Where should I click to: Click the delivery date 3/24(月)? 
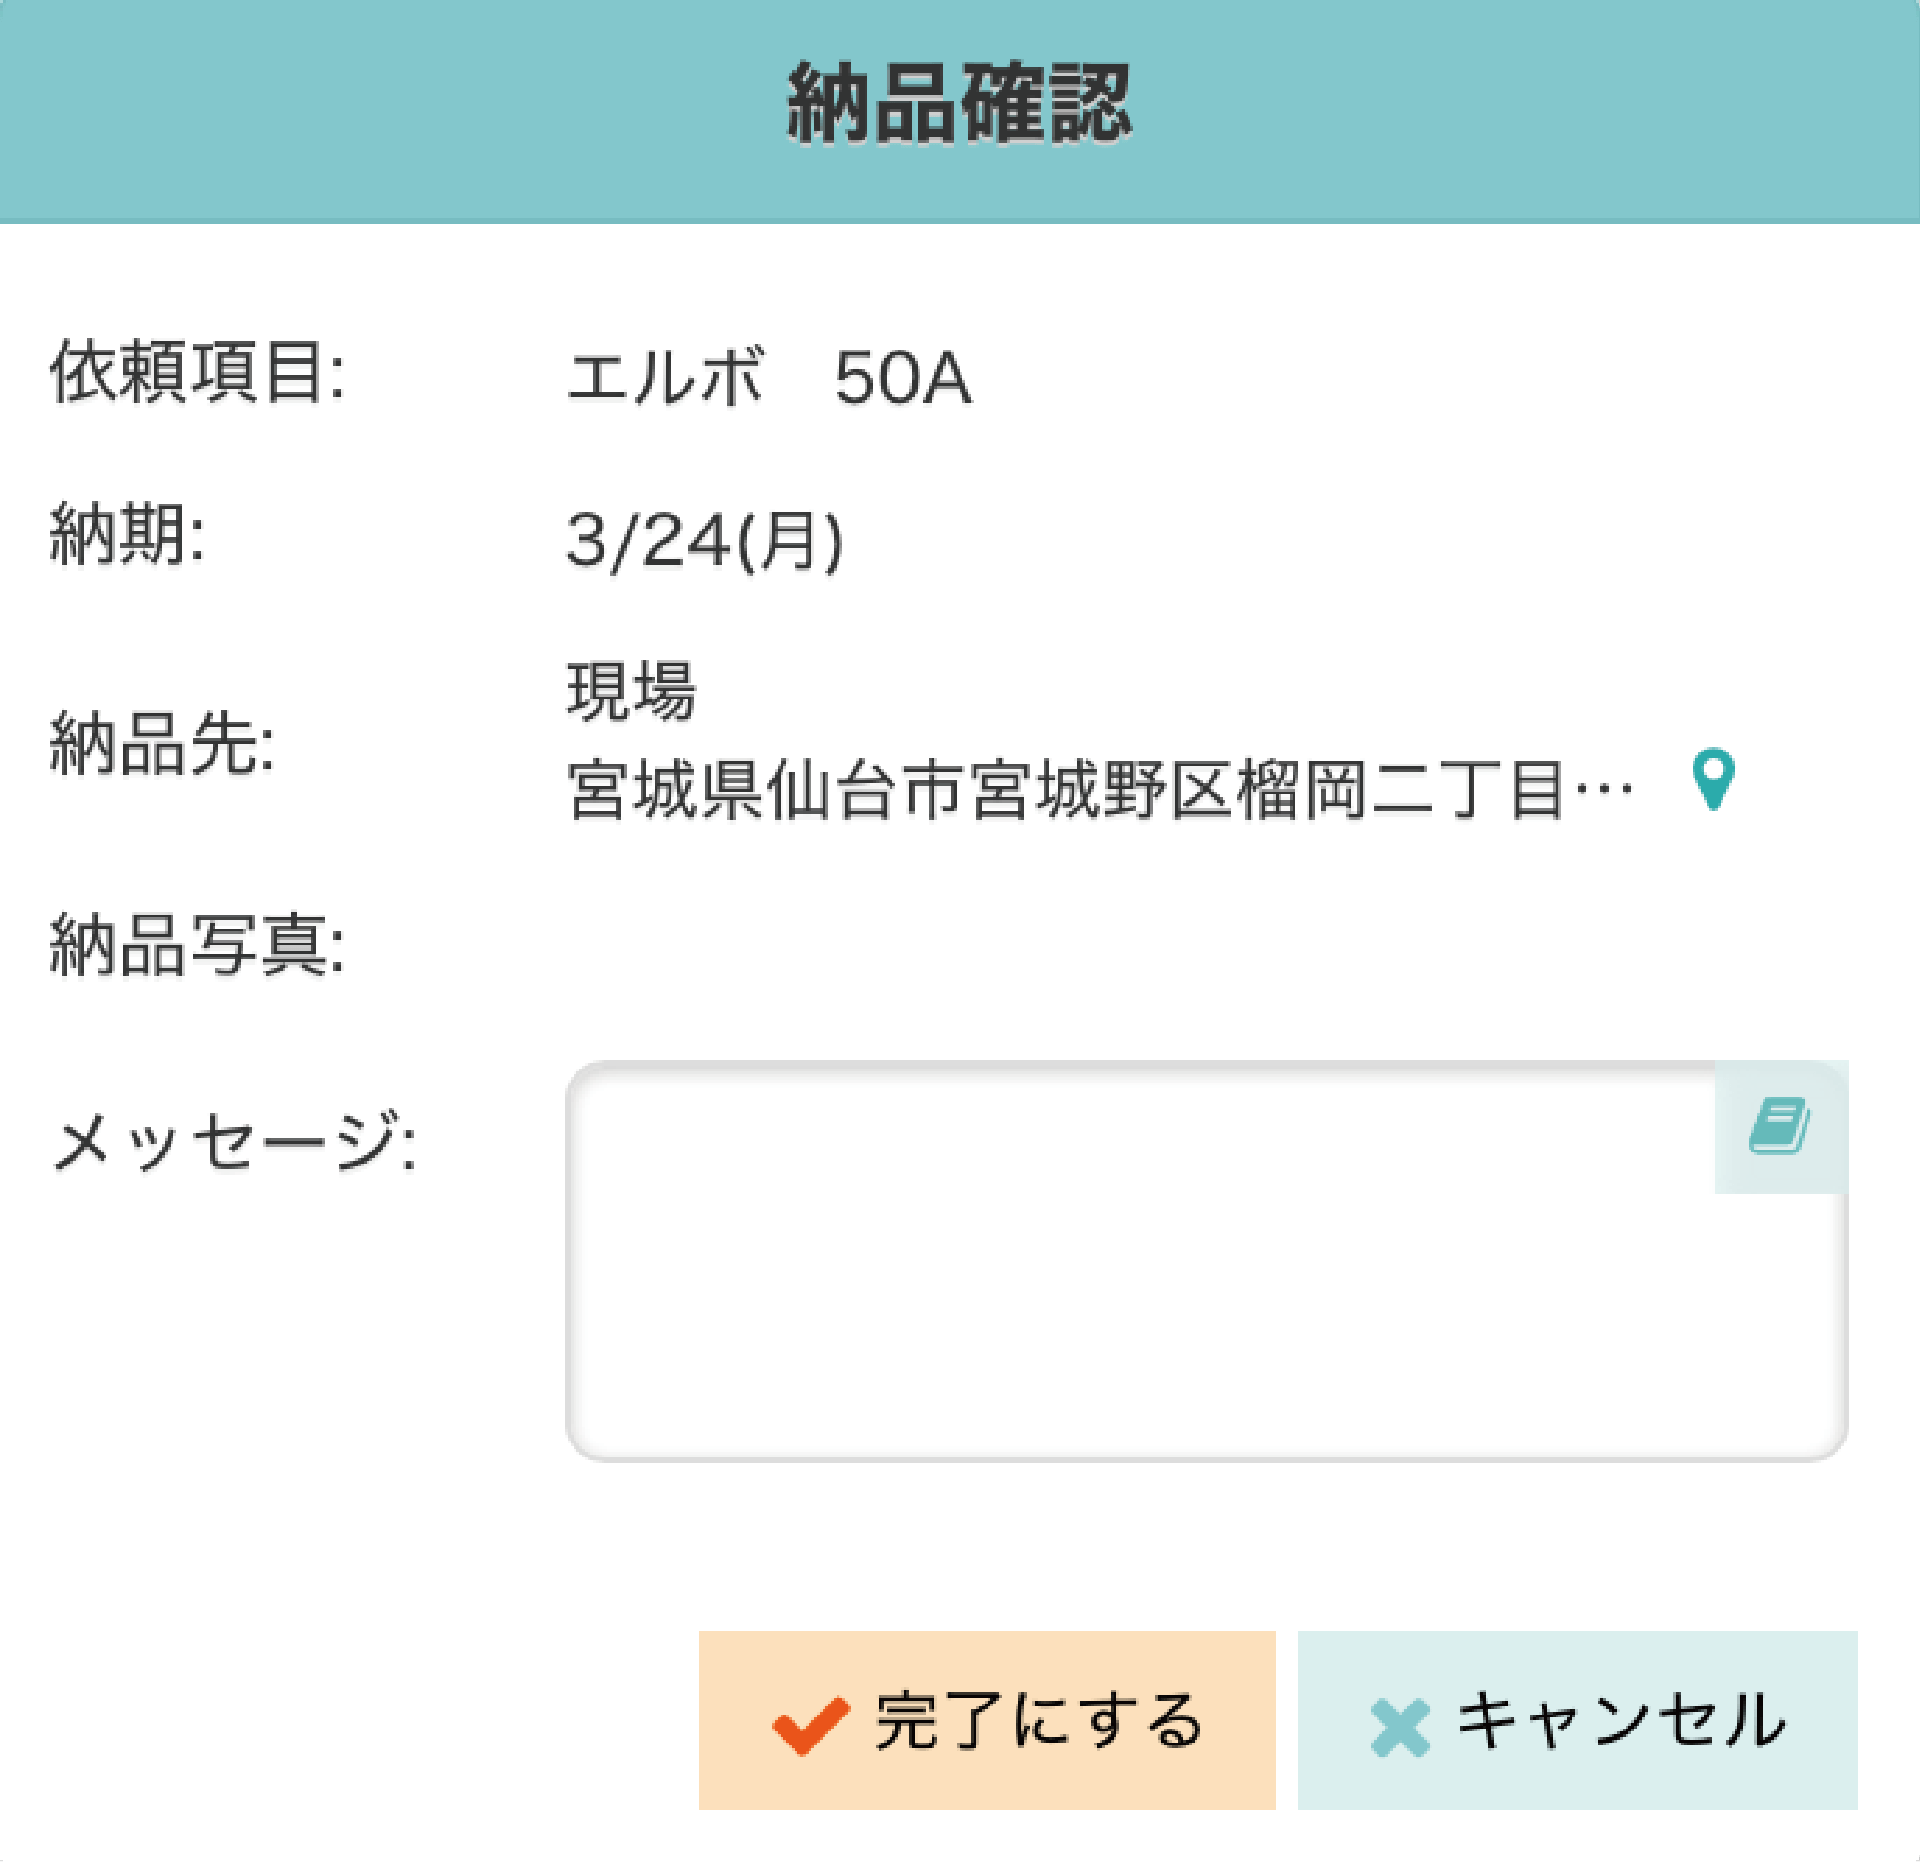pyautogui.click(x=705, y=541)
